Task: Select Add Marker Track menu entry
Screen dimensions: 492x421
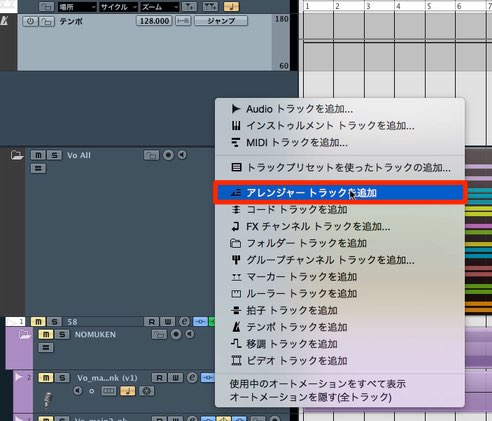Action: pos(340,277)
